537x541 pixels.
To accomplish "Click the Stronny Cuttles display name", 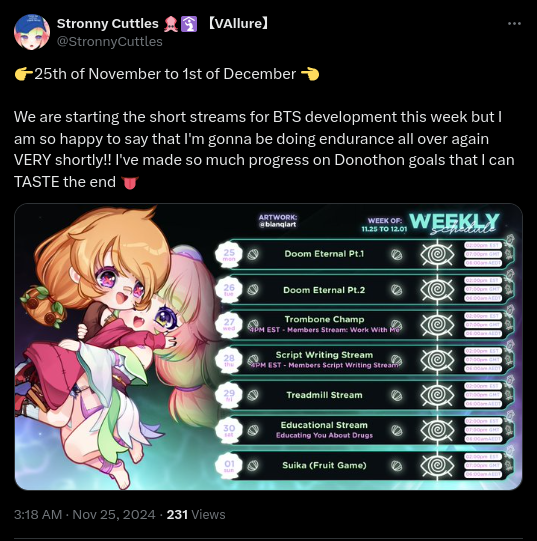I will 108,23.
